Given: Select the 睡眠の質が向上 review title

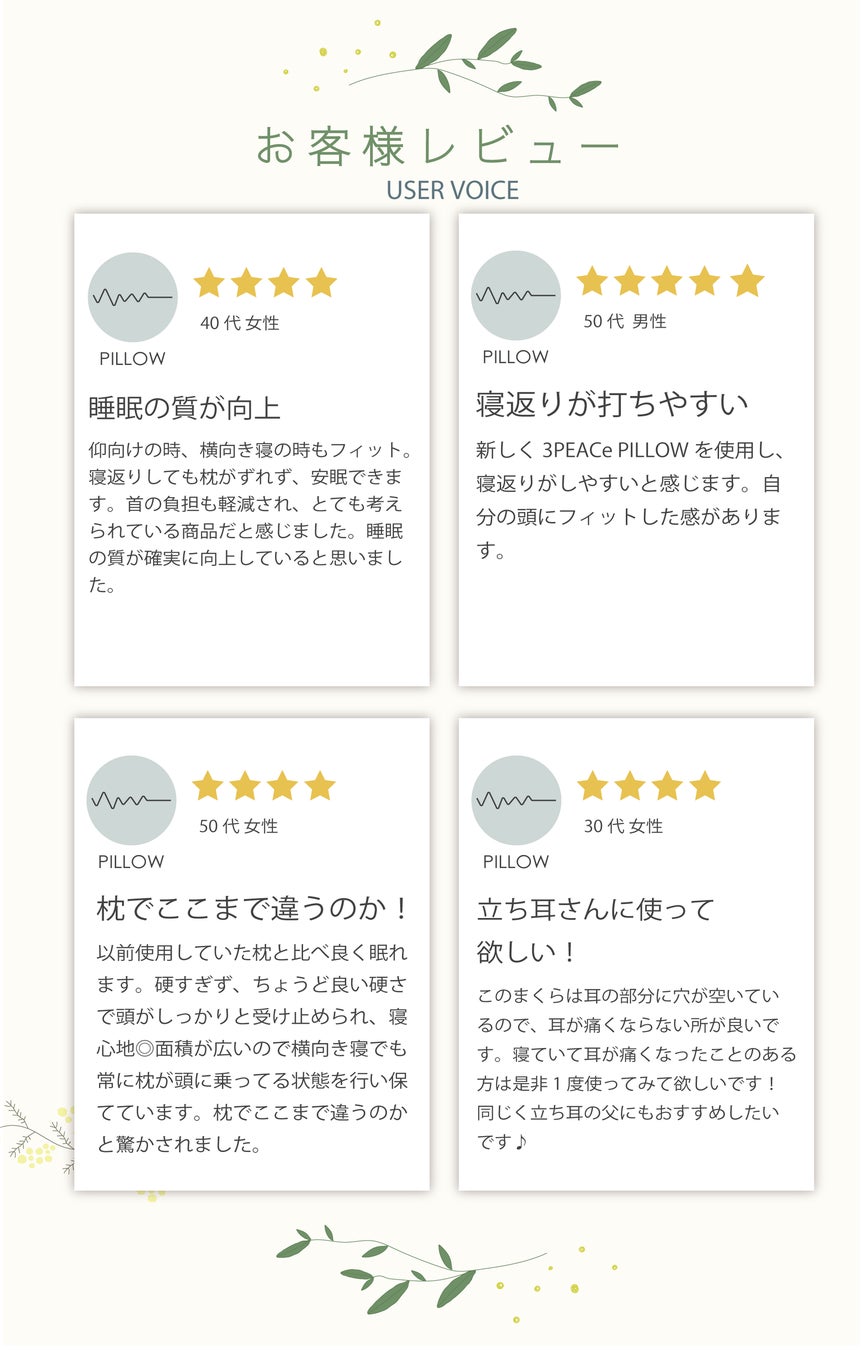Looking at the screenshot, I should [184, 408].
